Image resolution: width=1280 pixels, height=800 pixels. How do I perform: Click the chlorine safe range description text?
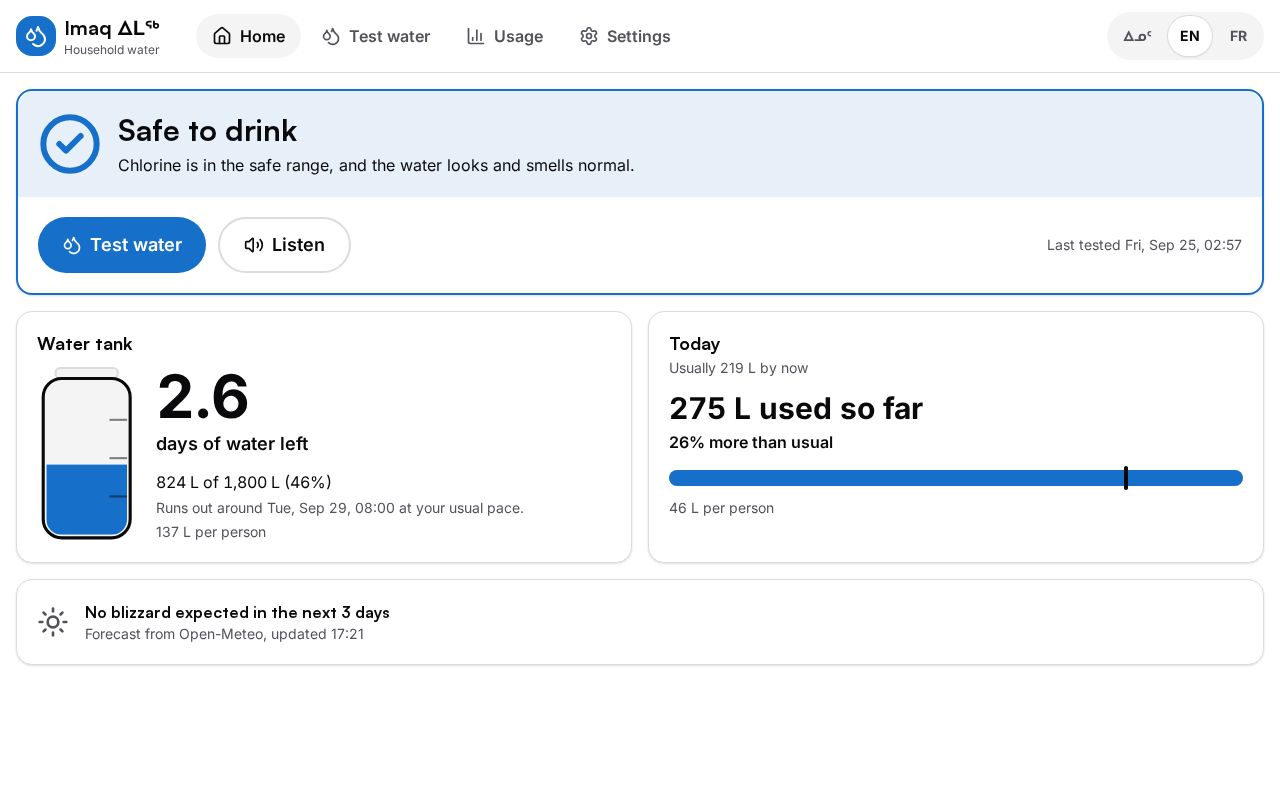tap(376, 165)
